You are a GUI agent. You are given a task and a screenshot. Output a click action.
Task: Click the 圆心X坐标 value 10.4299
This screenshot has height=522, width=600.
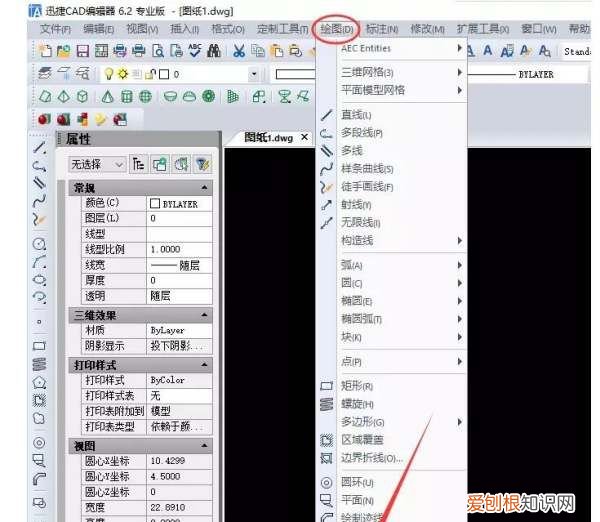[x=179, y=461]
